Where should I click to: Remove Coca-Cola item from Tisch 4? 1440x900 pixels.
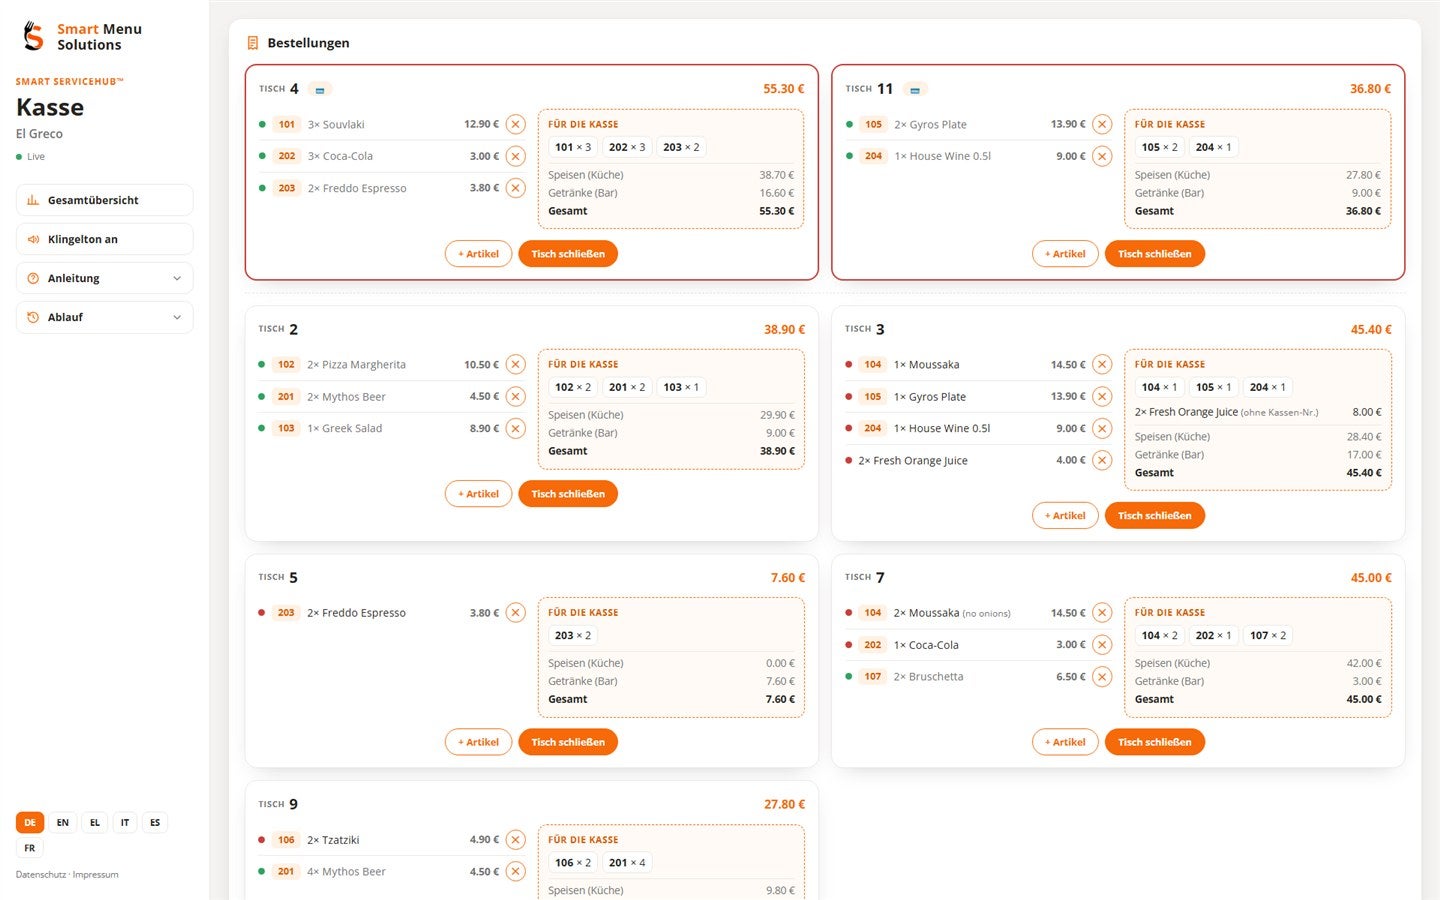pyautogui.click(x=515, y=156)
